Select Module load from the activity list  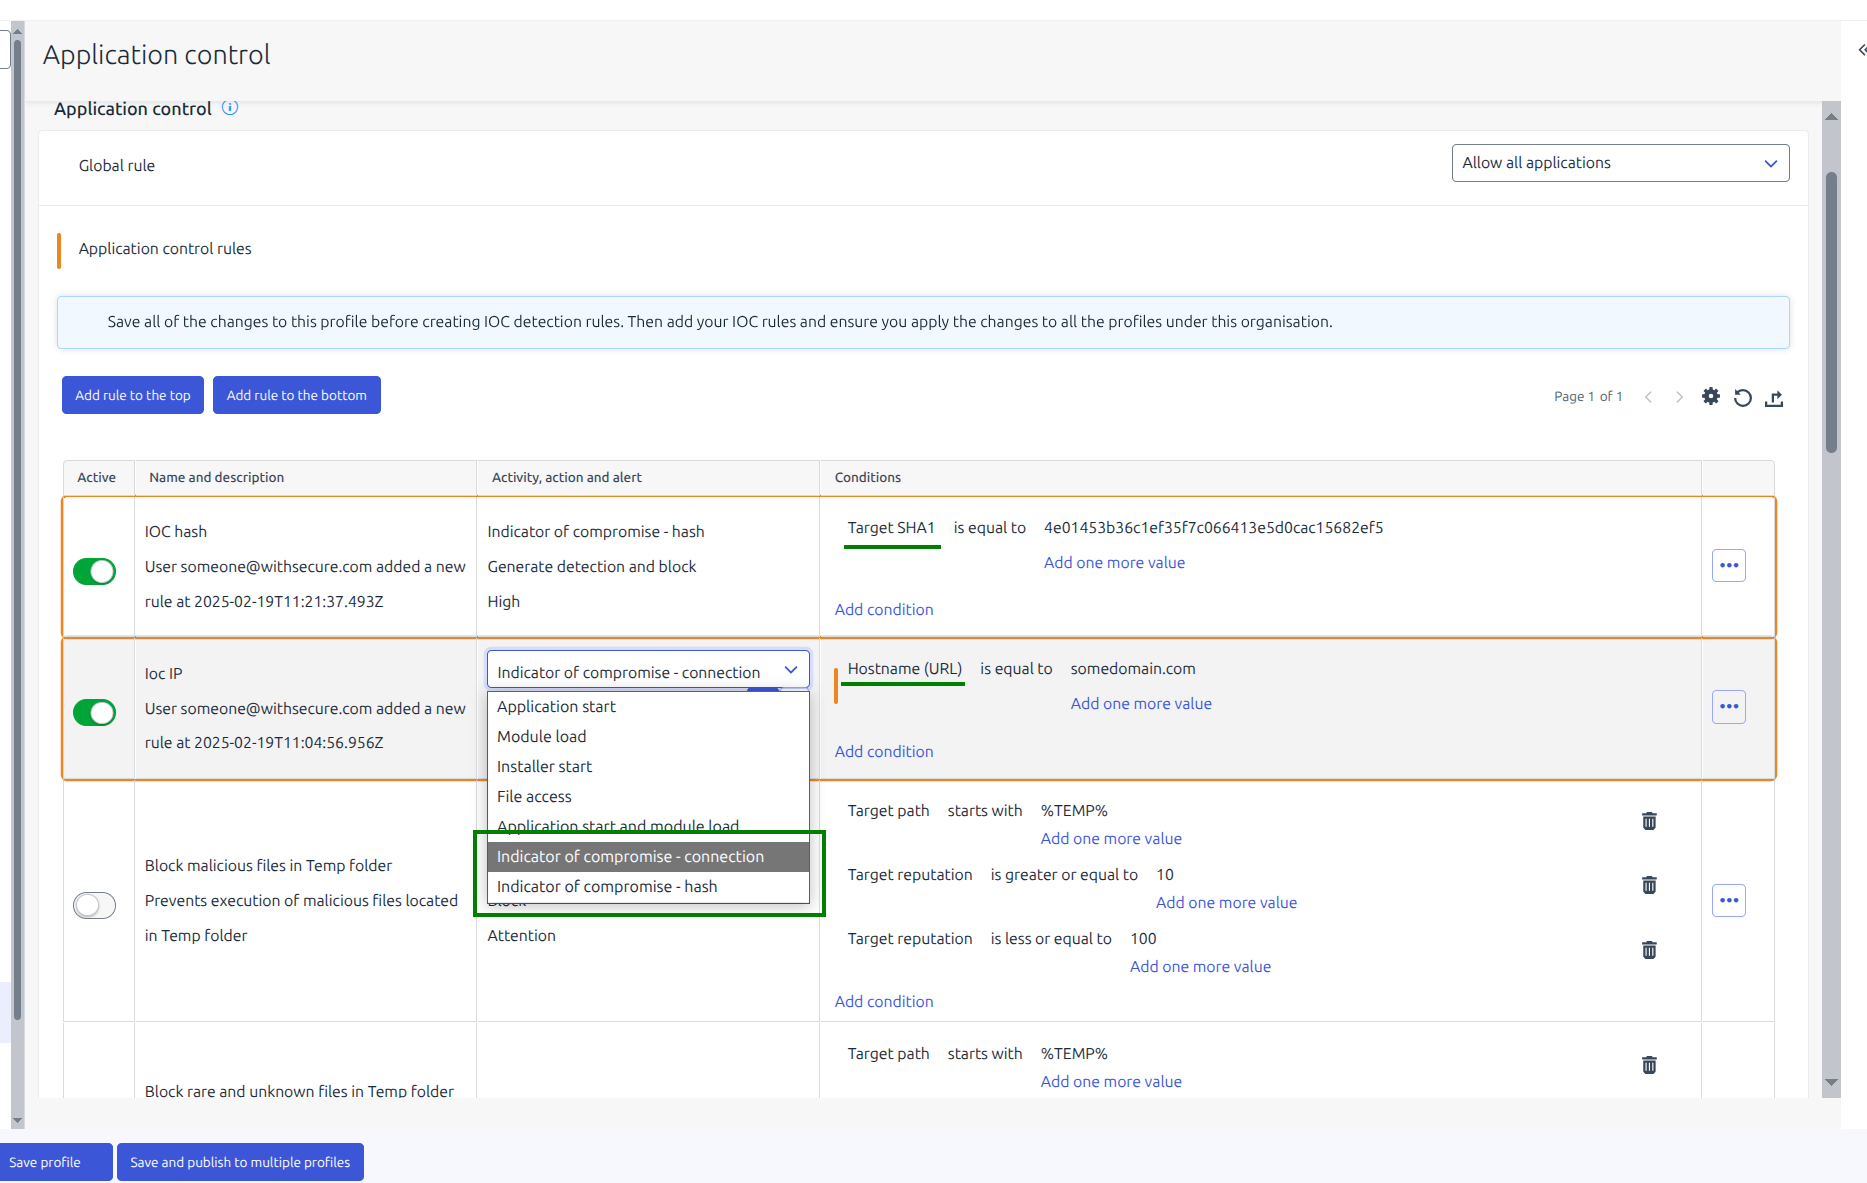(x=648, y=737)
